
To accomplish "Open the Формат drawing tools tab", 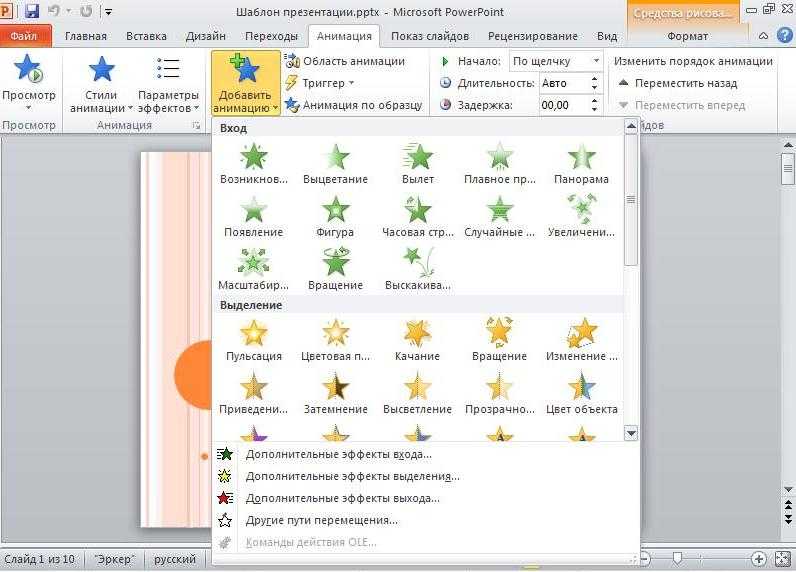I will click(687, 36).
